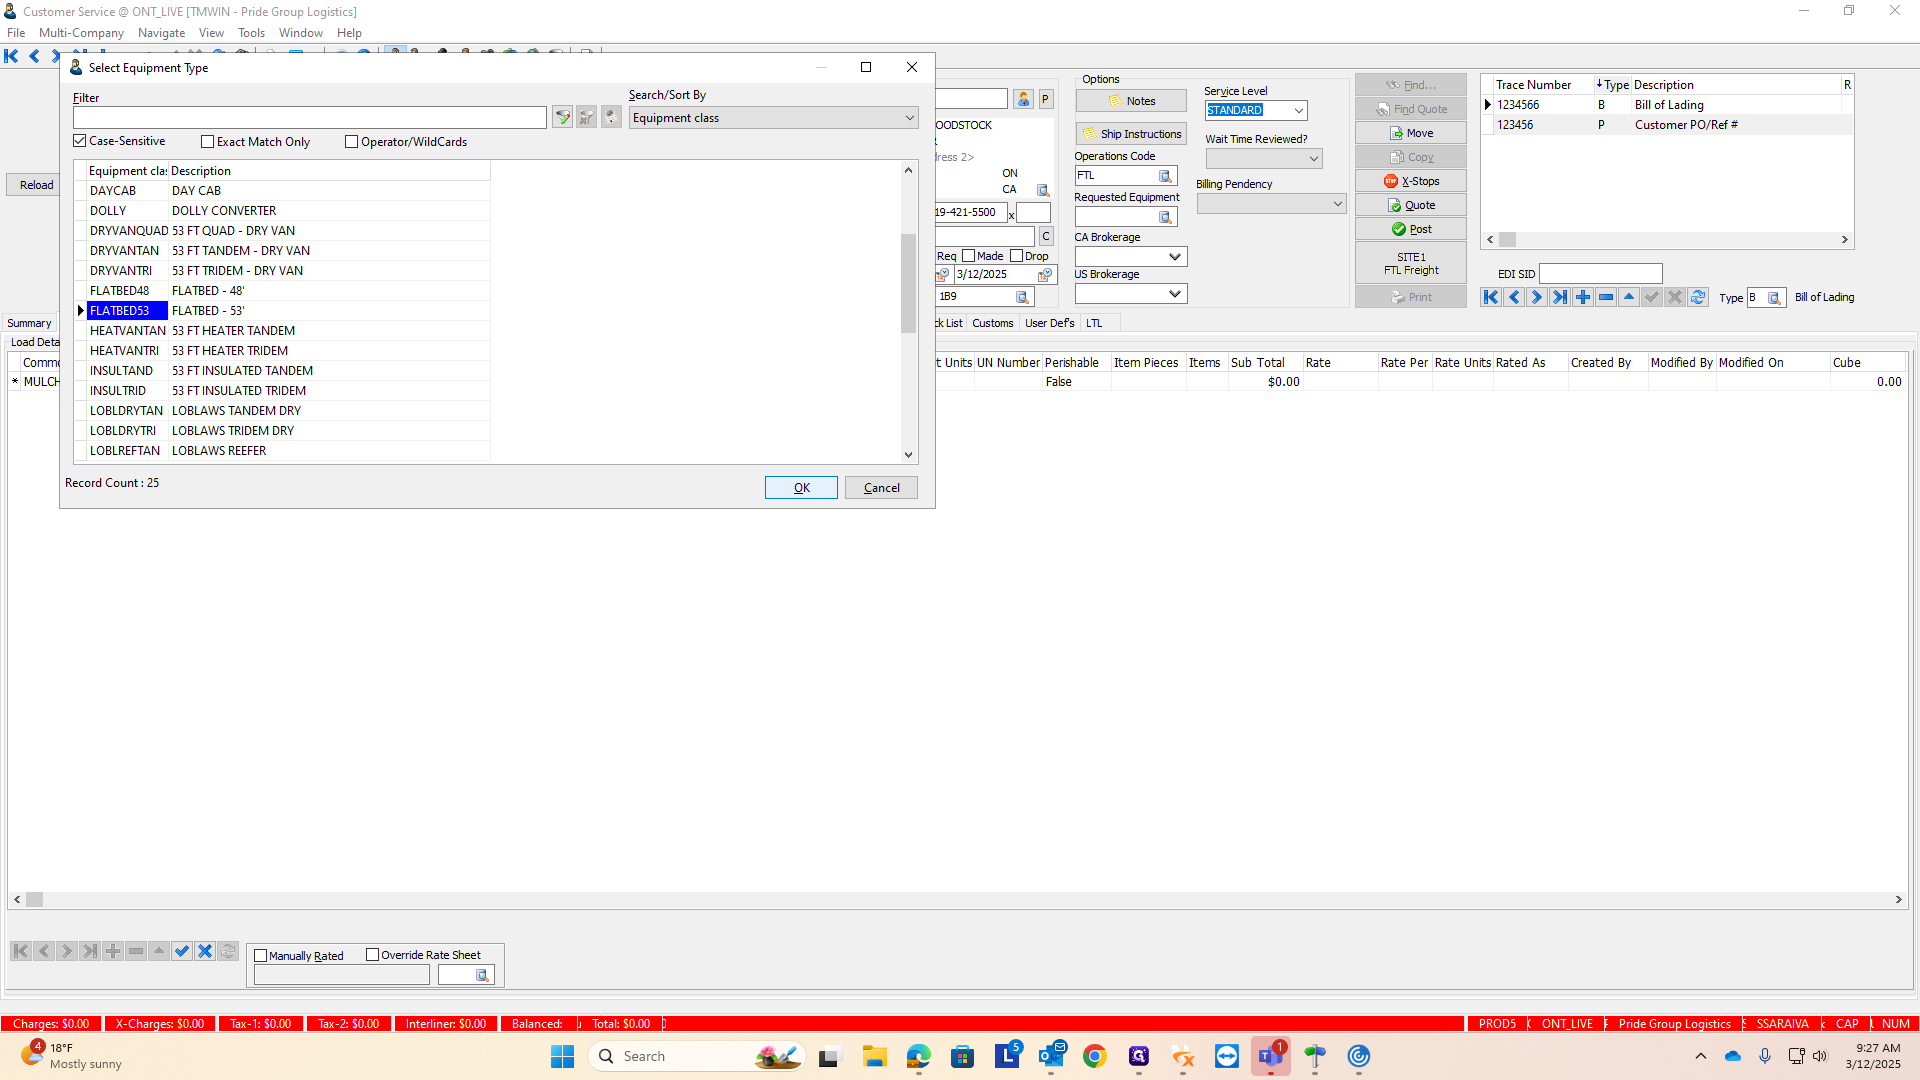Expand the CA Brokerage dropdown
Viewport: 1920px width, 1080px height.
(x=1175, y=257)
